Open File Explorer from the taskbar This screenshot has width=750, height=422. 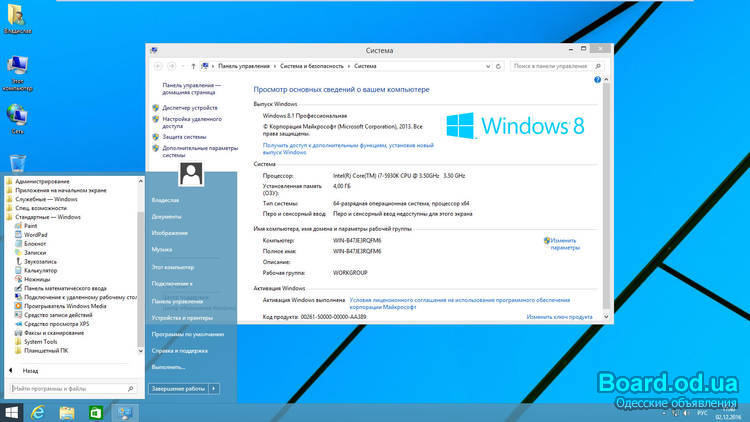point(67,412)
